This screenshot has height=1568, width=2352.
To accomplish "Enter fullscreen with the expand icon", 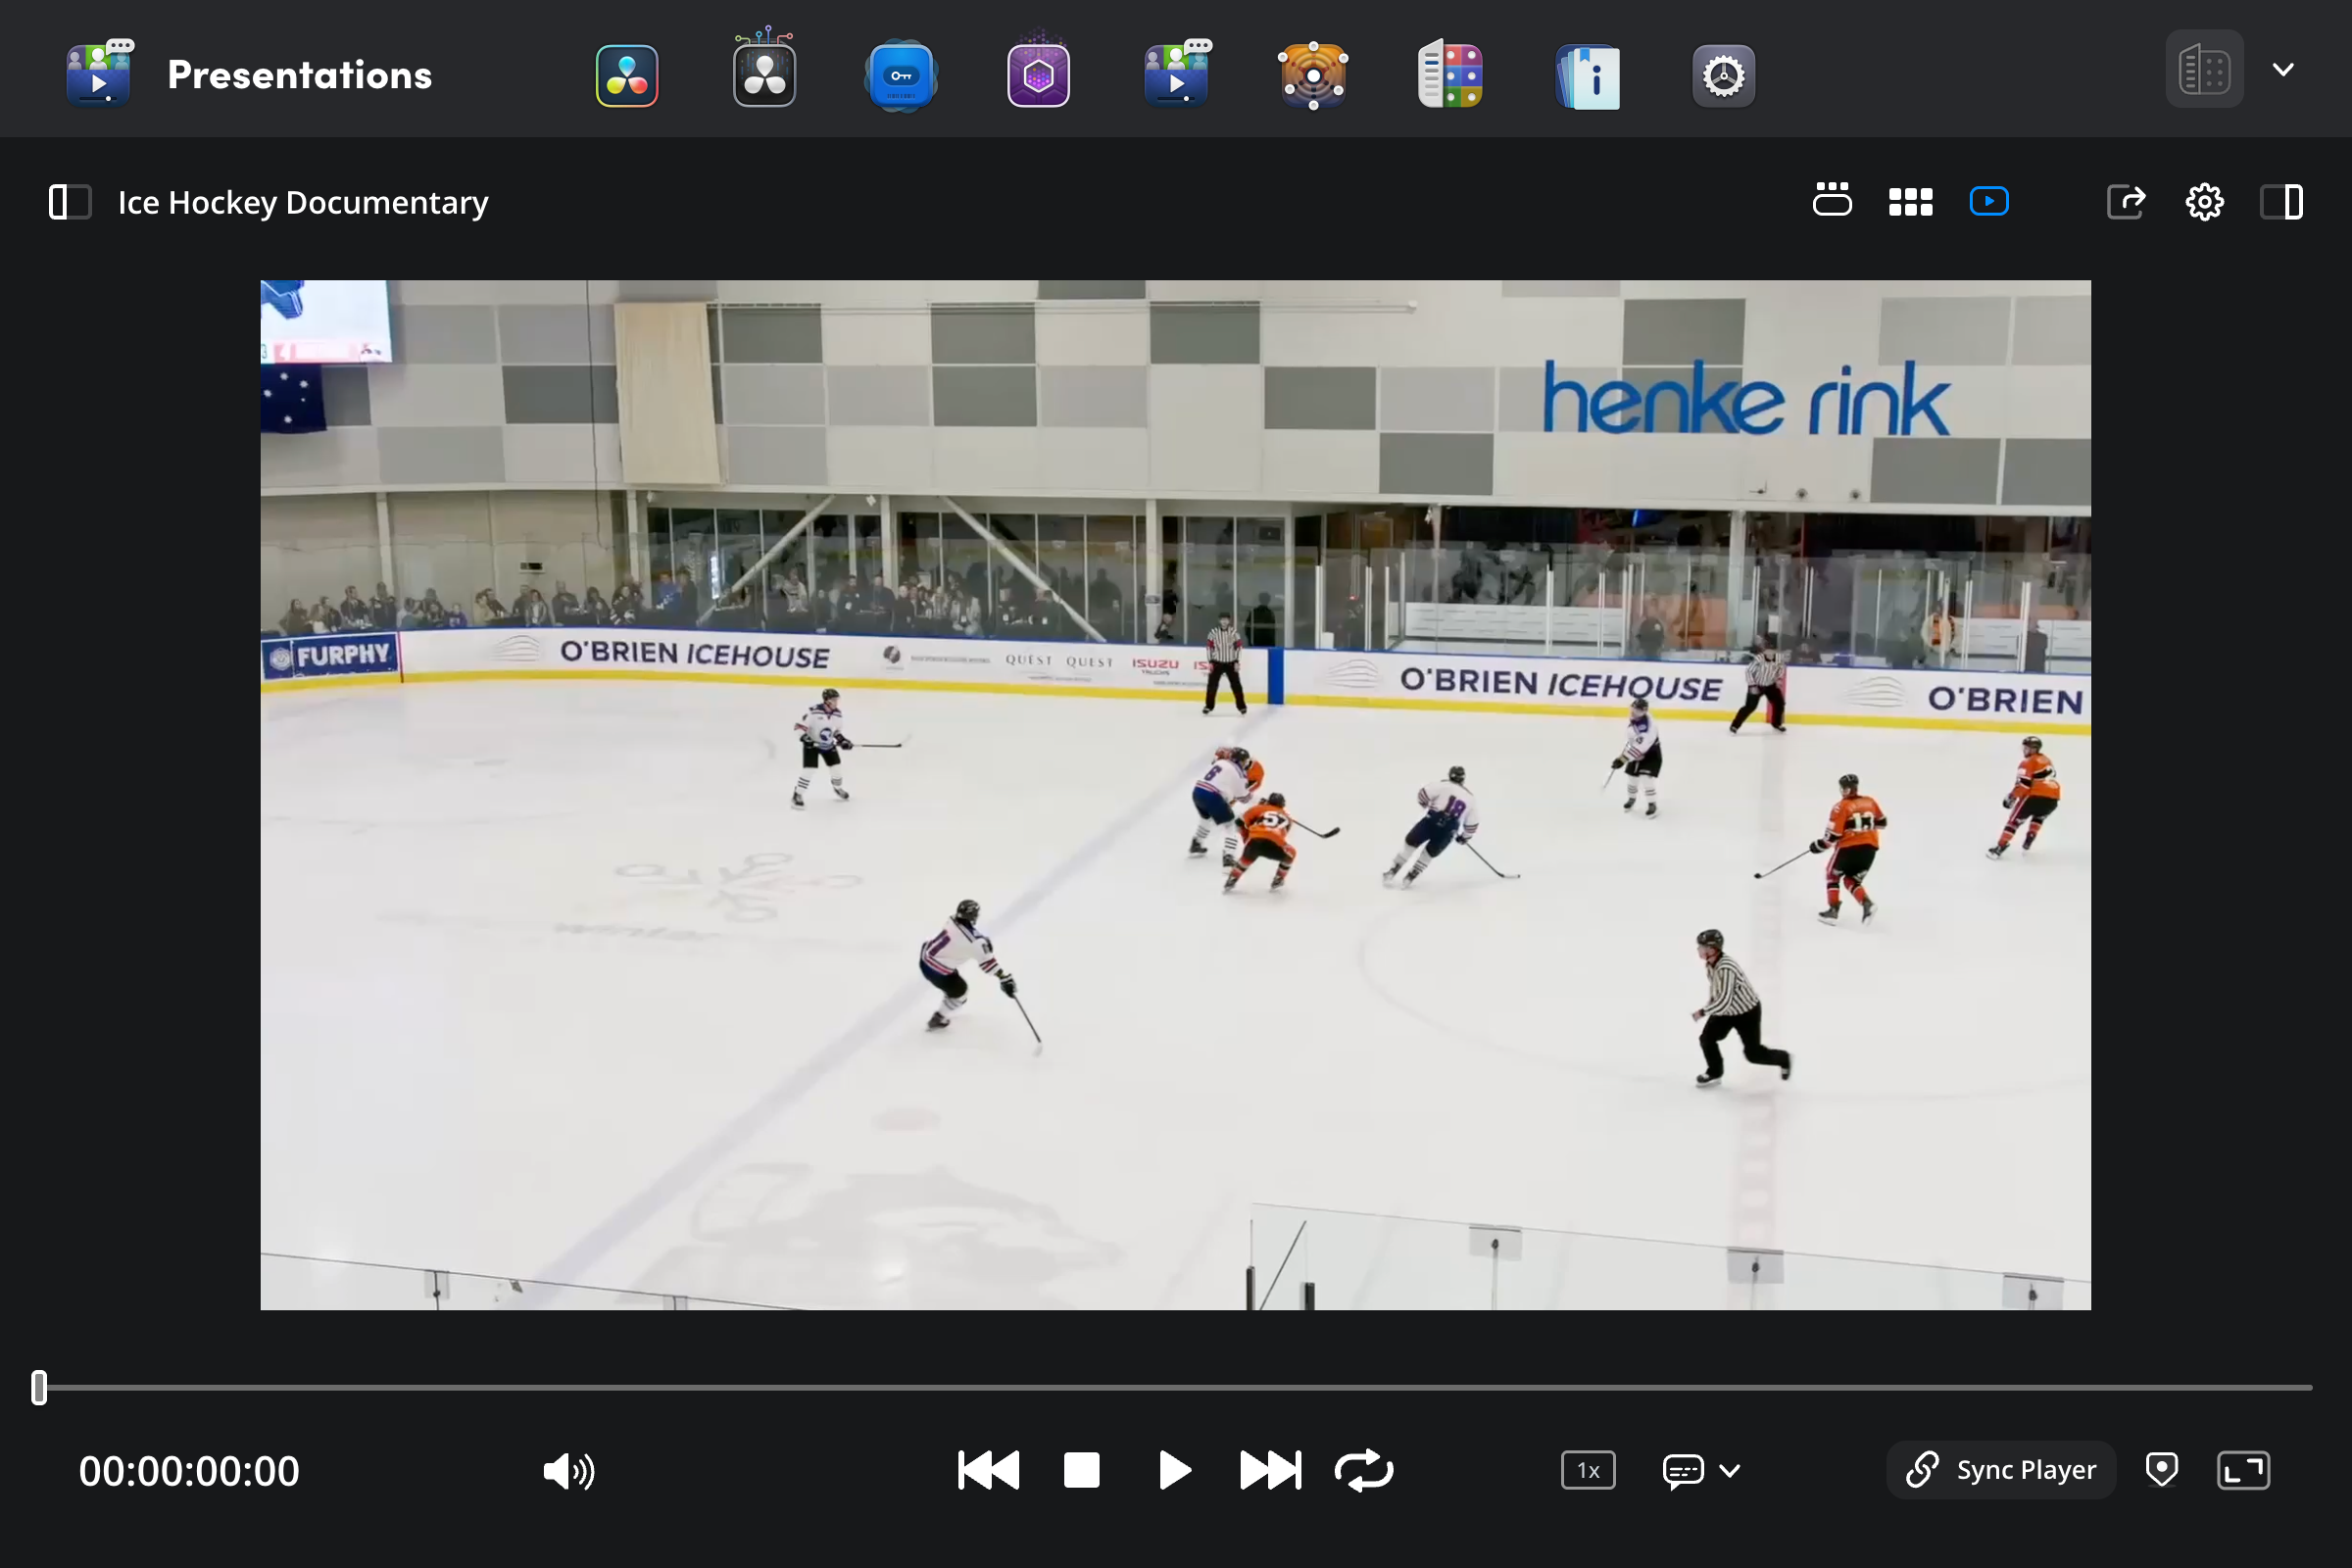I will pos(2243,1471).
